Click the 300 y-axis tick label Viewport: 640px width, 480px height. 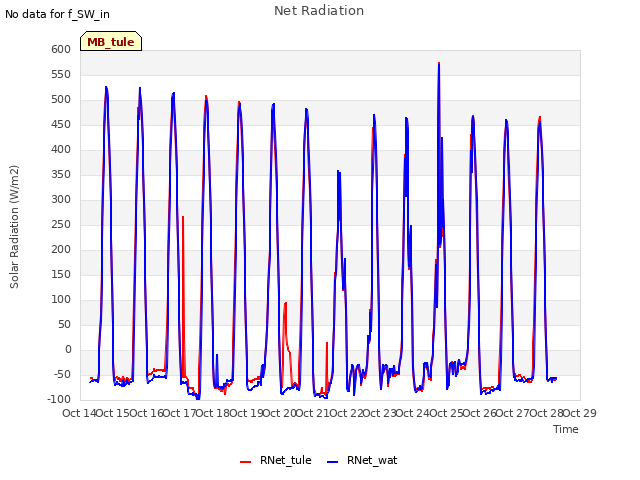click(x=61, y=200)
